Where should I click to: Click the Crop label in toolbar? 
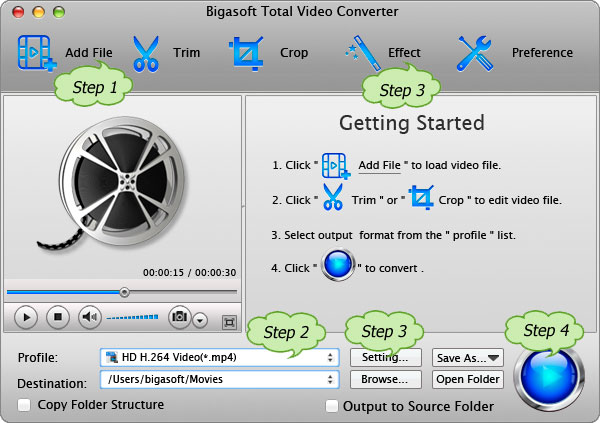coord(294,52)
